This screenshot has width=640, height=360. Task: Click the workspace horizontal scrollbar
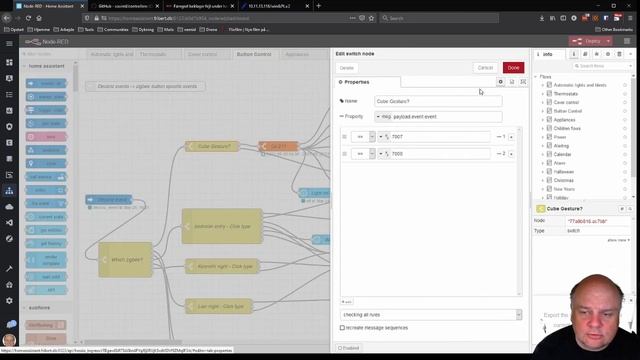coord(133,342)
